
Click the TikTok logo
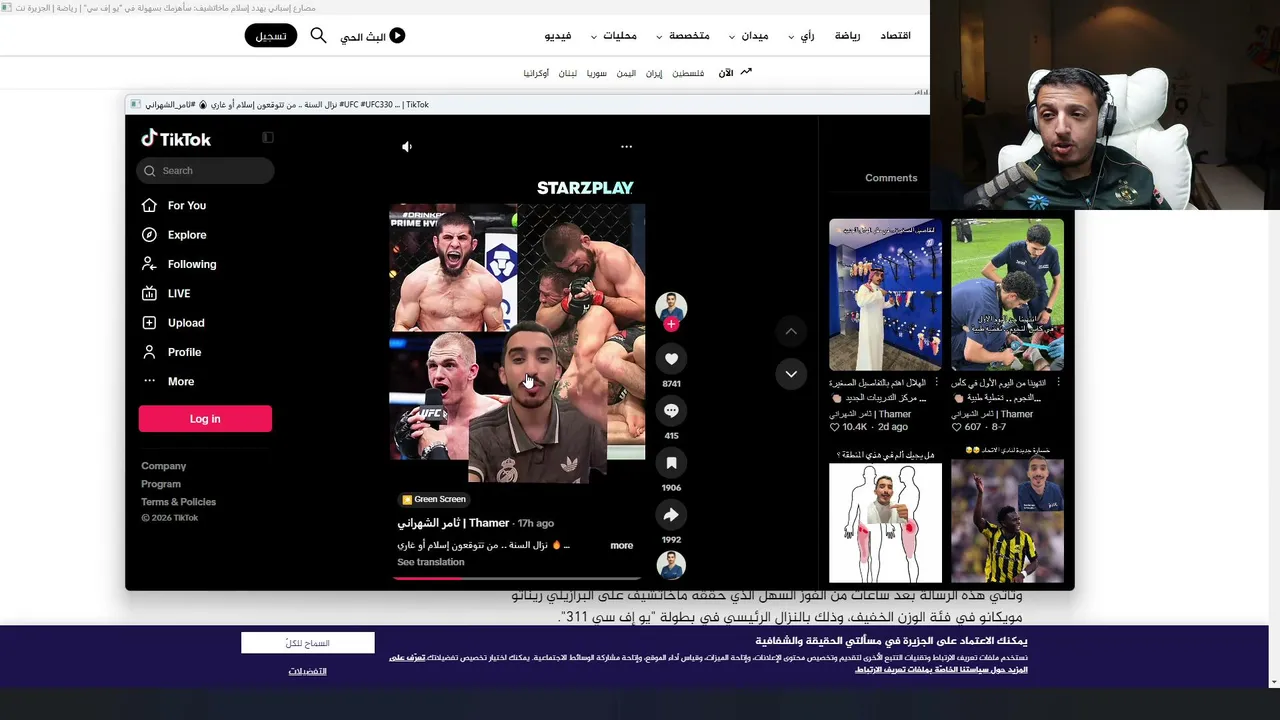pyautogui.click(x=176, y=139)
